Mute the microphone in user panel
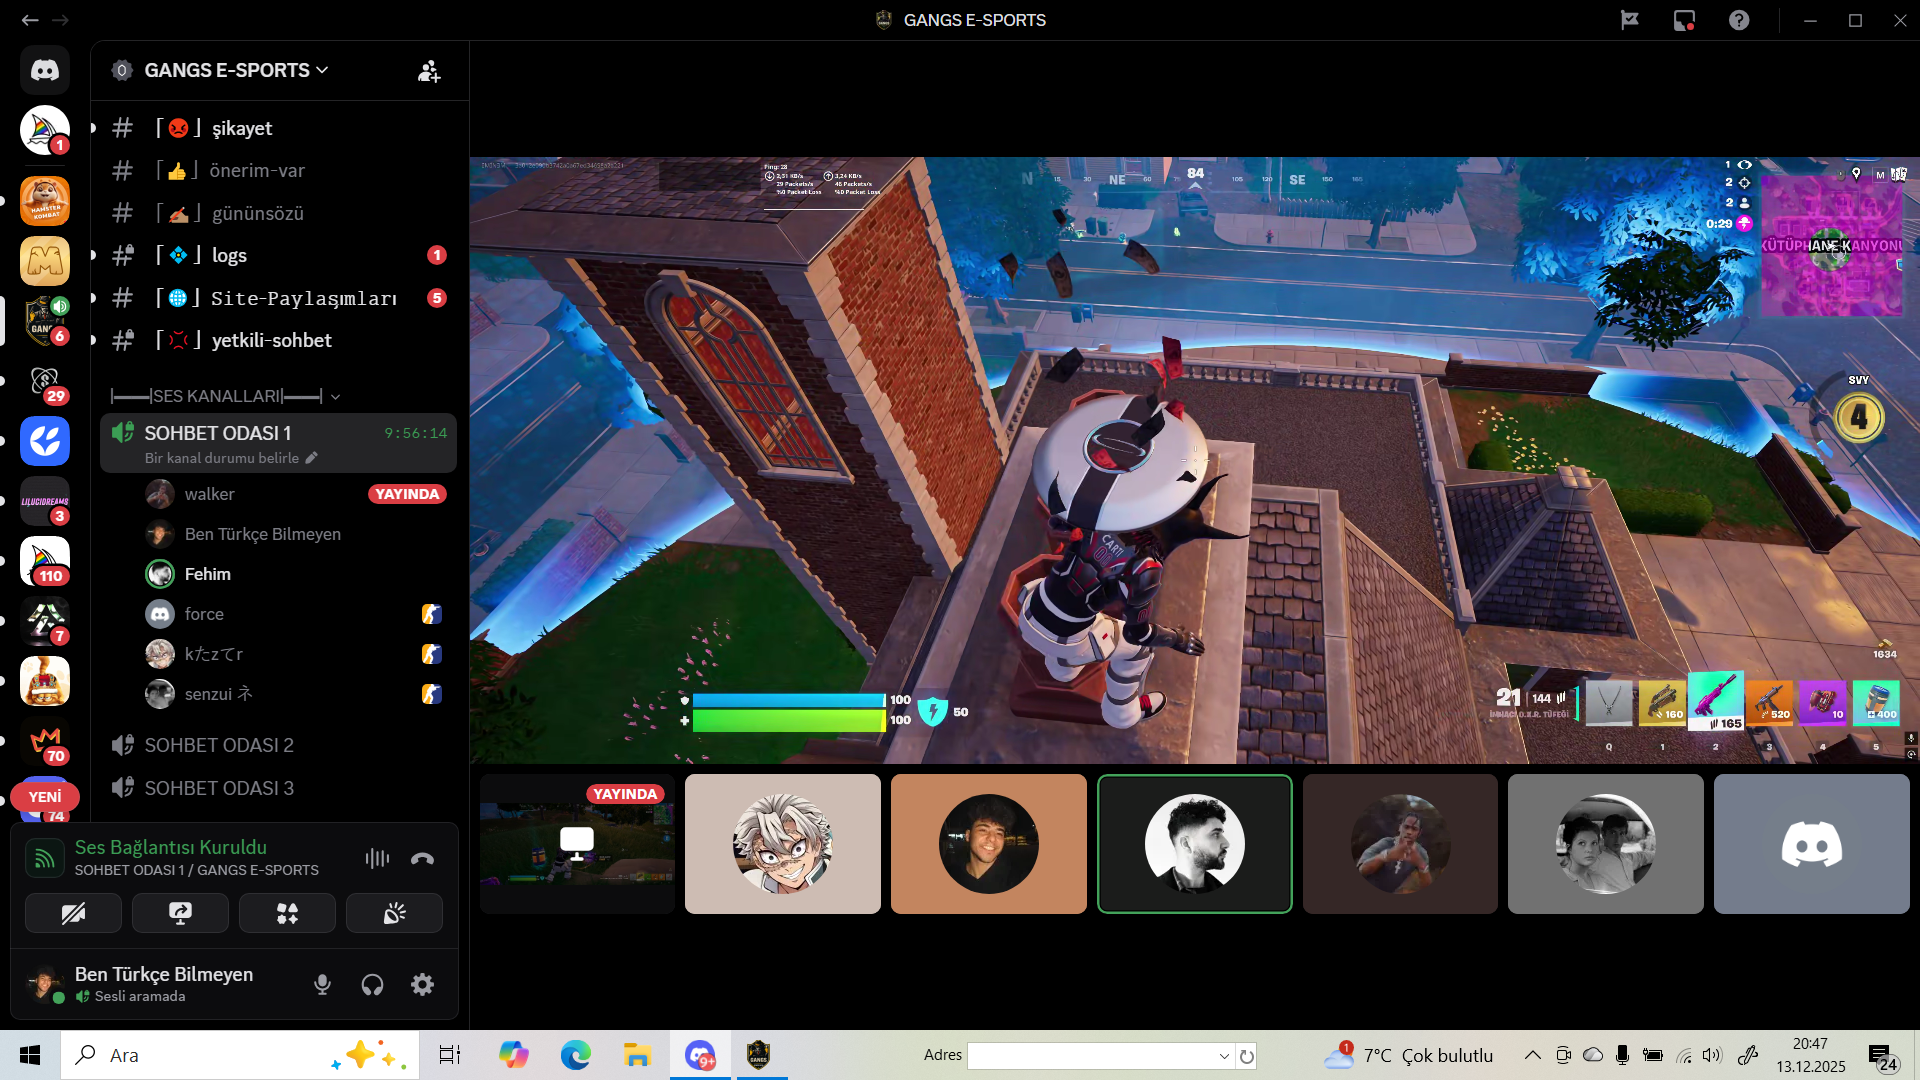This screenshot has height=1080, width=1920. (x=322, y=985)
